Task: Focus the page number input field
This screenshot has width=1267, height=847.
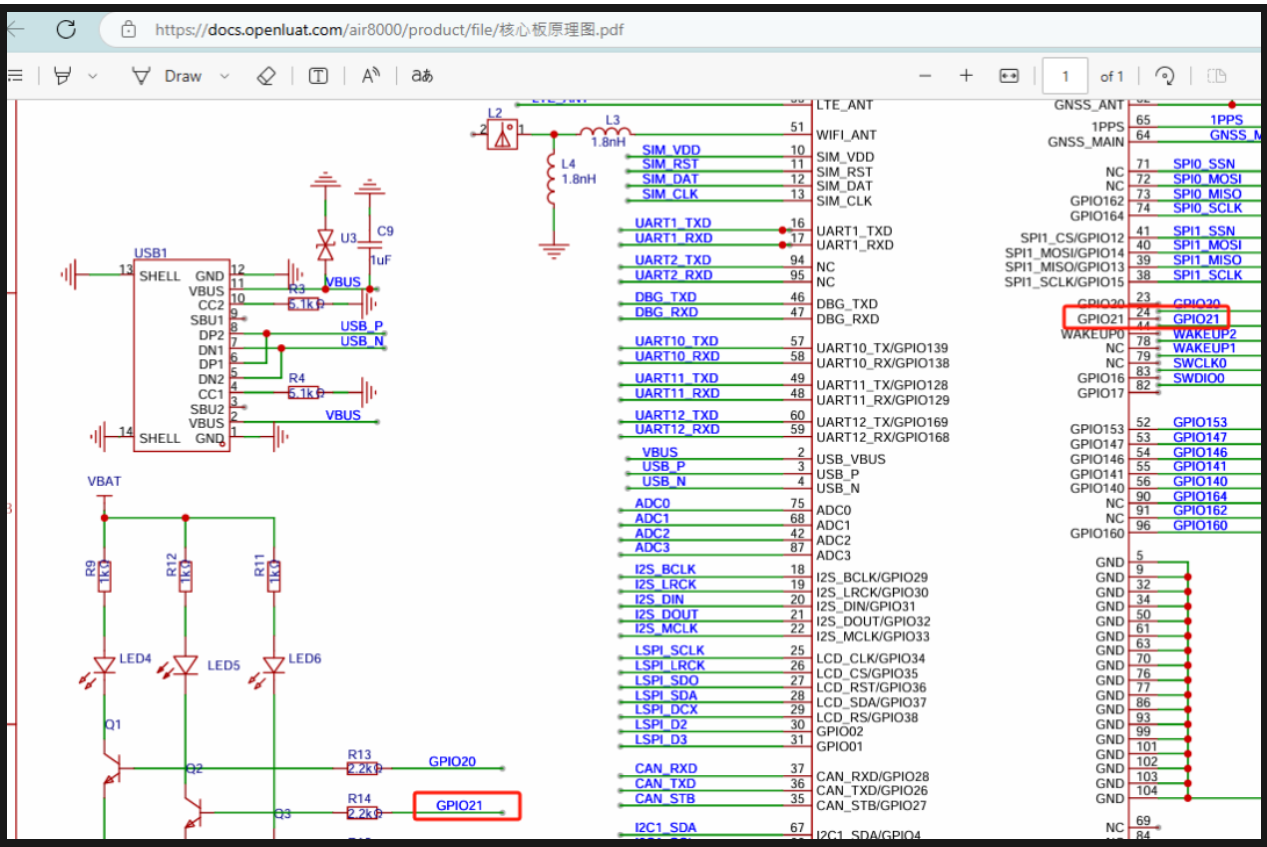Action: click(x=1066, y=76)
